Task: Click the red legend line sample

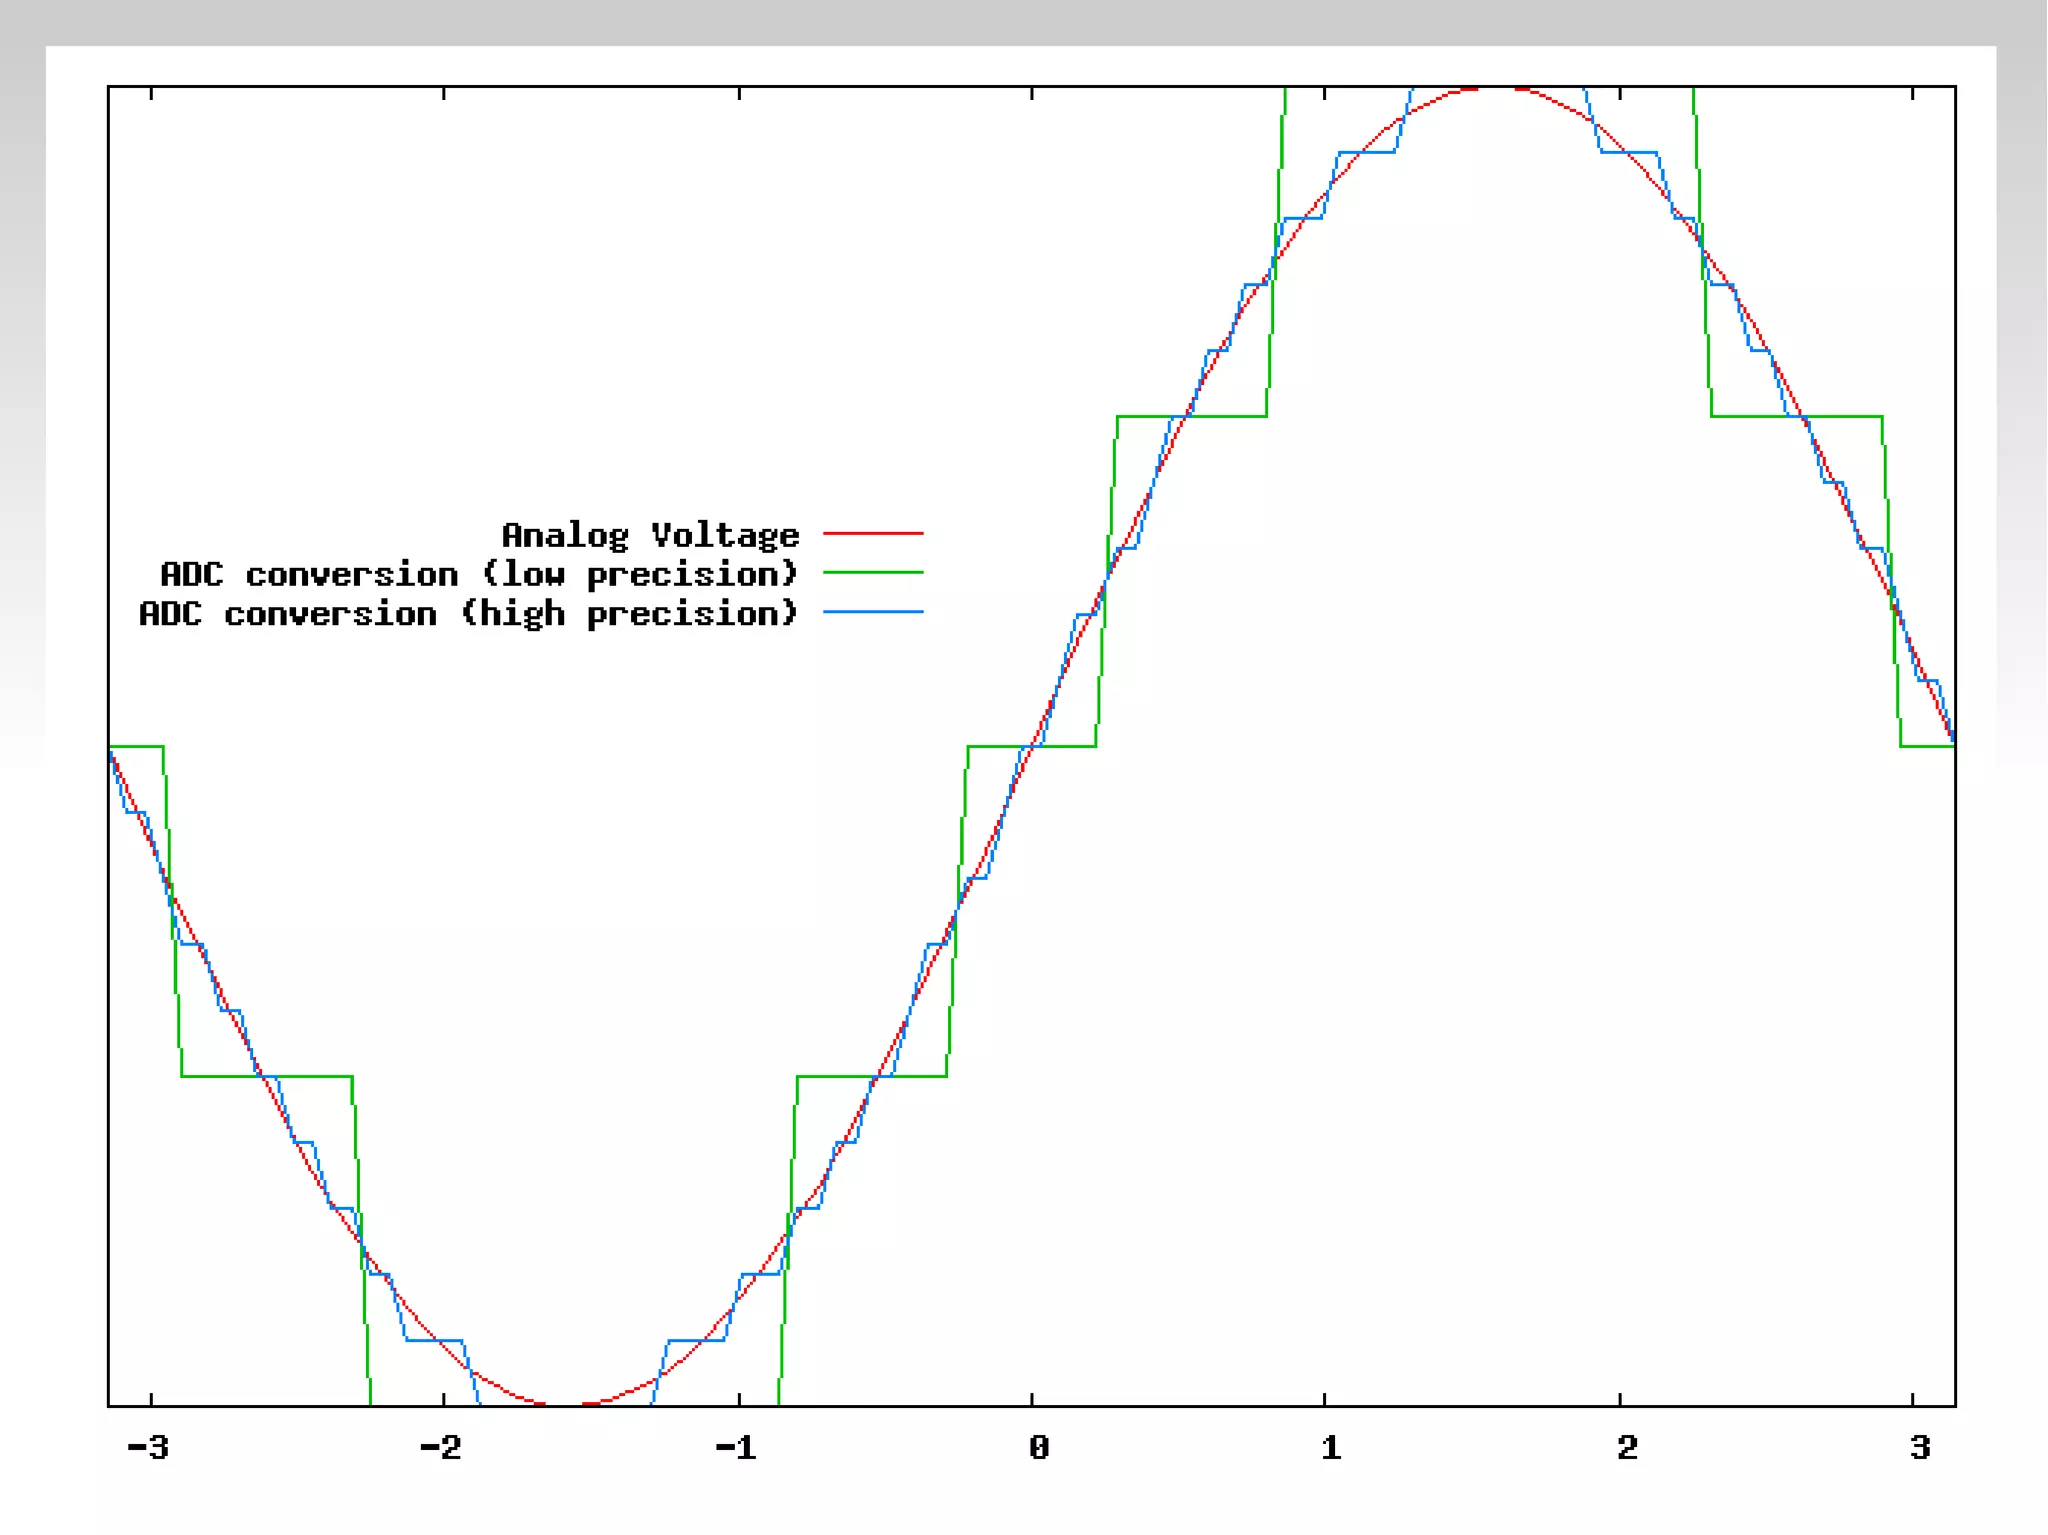Action: [872, 534]
